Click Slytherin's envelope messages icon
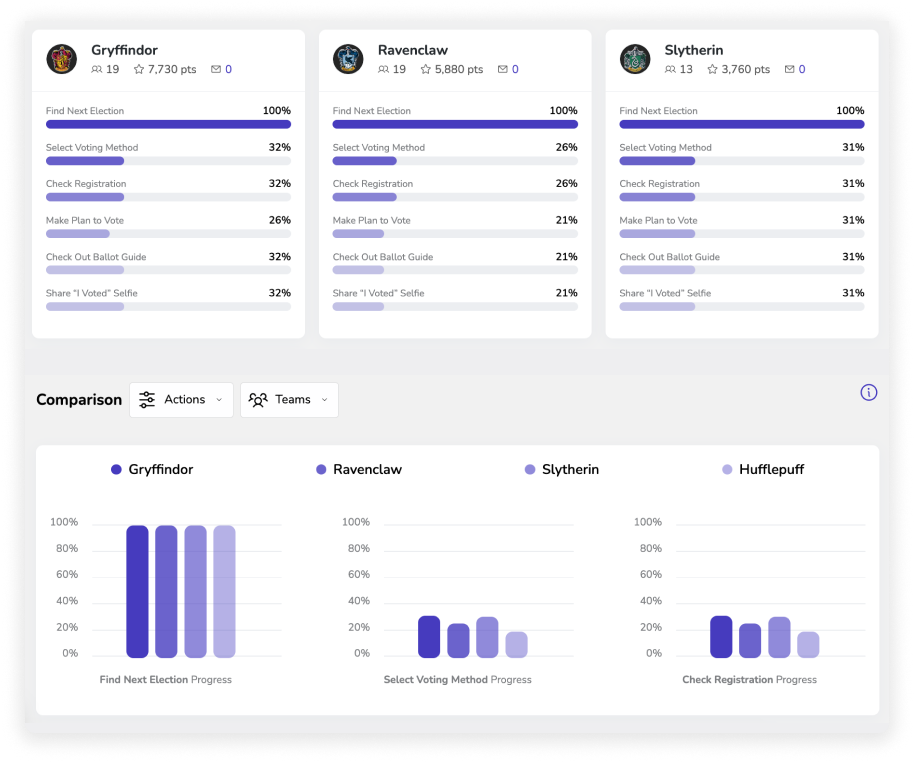Screen dimensions: 914x762 [789, 69]
